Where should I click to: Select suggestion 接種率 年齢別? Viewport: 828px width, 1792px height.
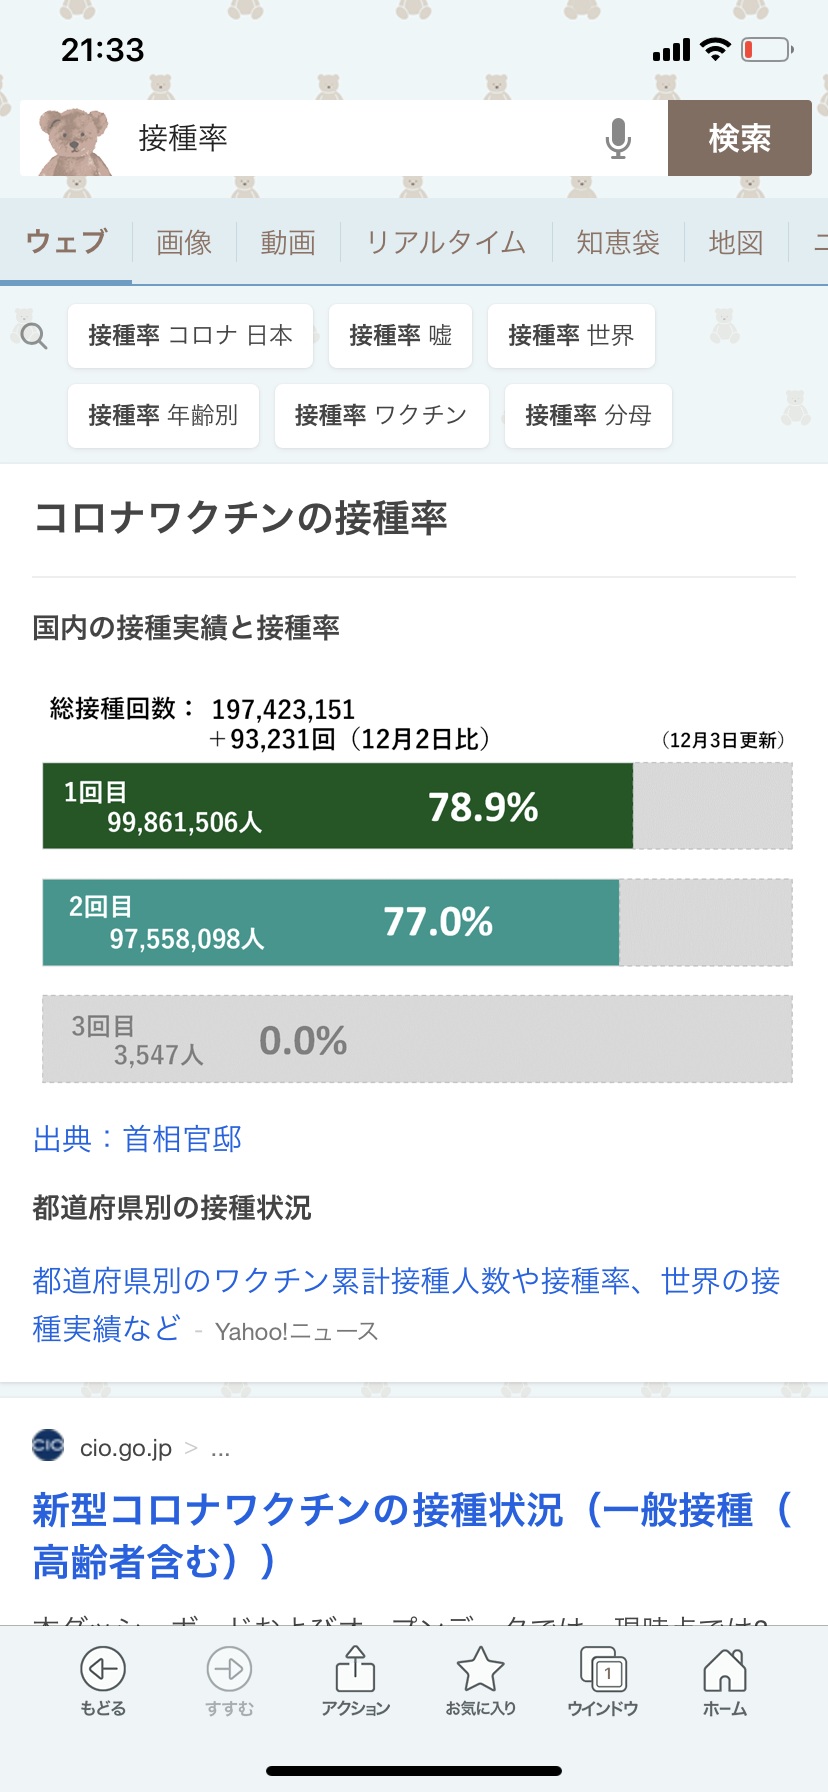coord(163,416)
